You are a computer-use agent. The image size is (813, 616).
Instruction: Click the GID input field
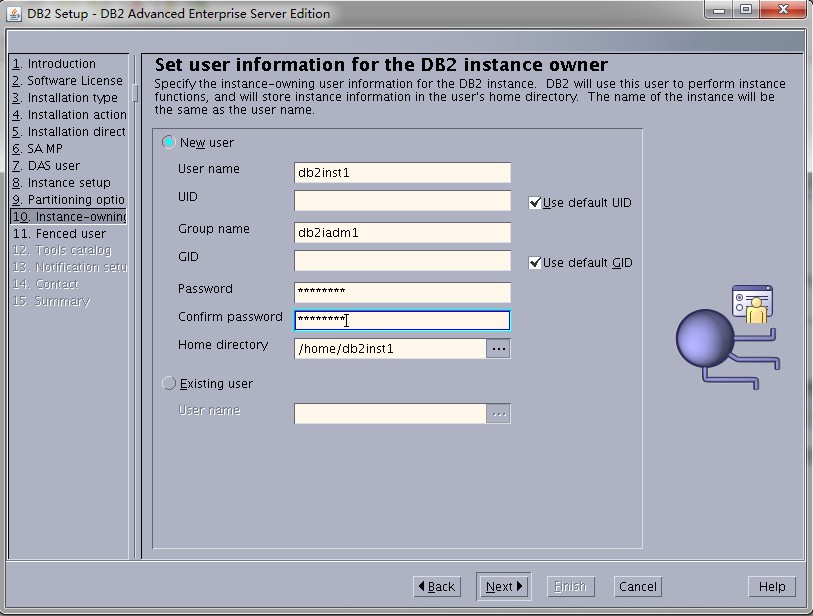tap(402, 261)
